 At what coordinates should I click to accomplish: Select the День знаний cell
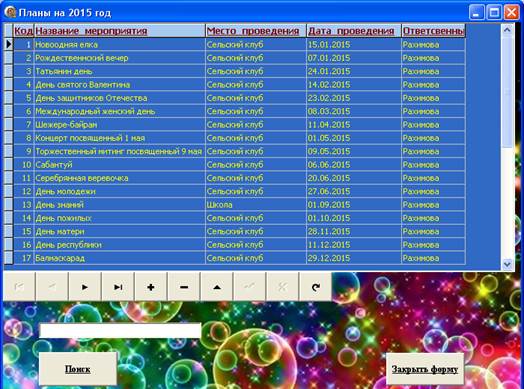pyautogui.click(x=120, y=205)
